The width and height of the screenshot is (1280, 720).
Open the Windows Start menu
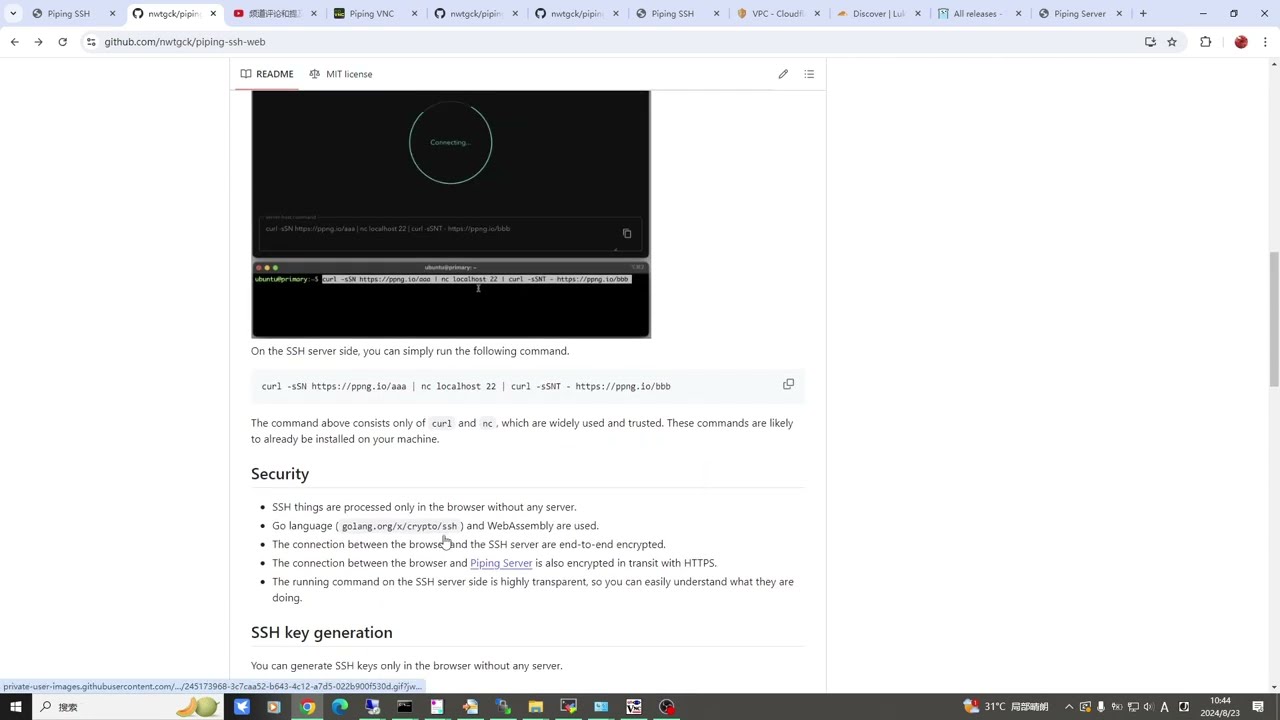click(15, 707)
